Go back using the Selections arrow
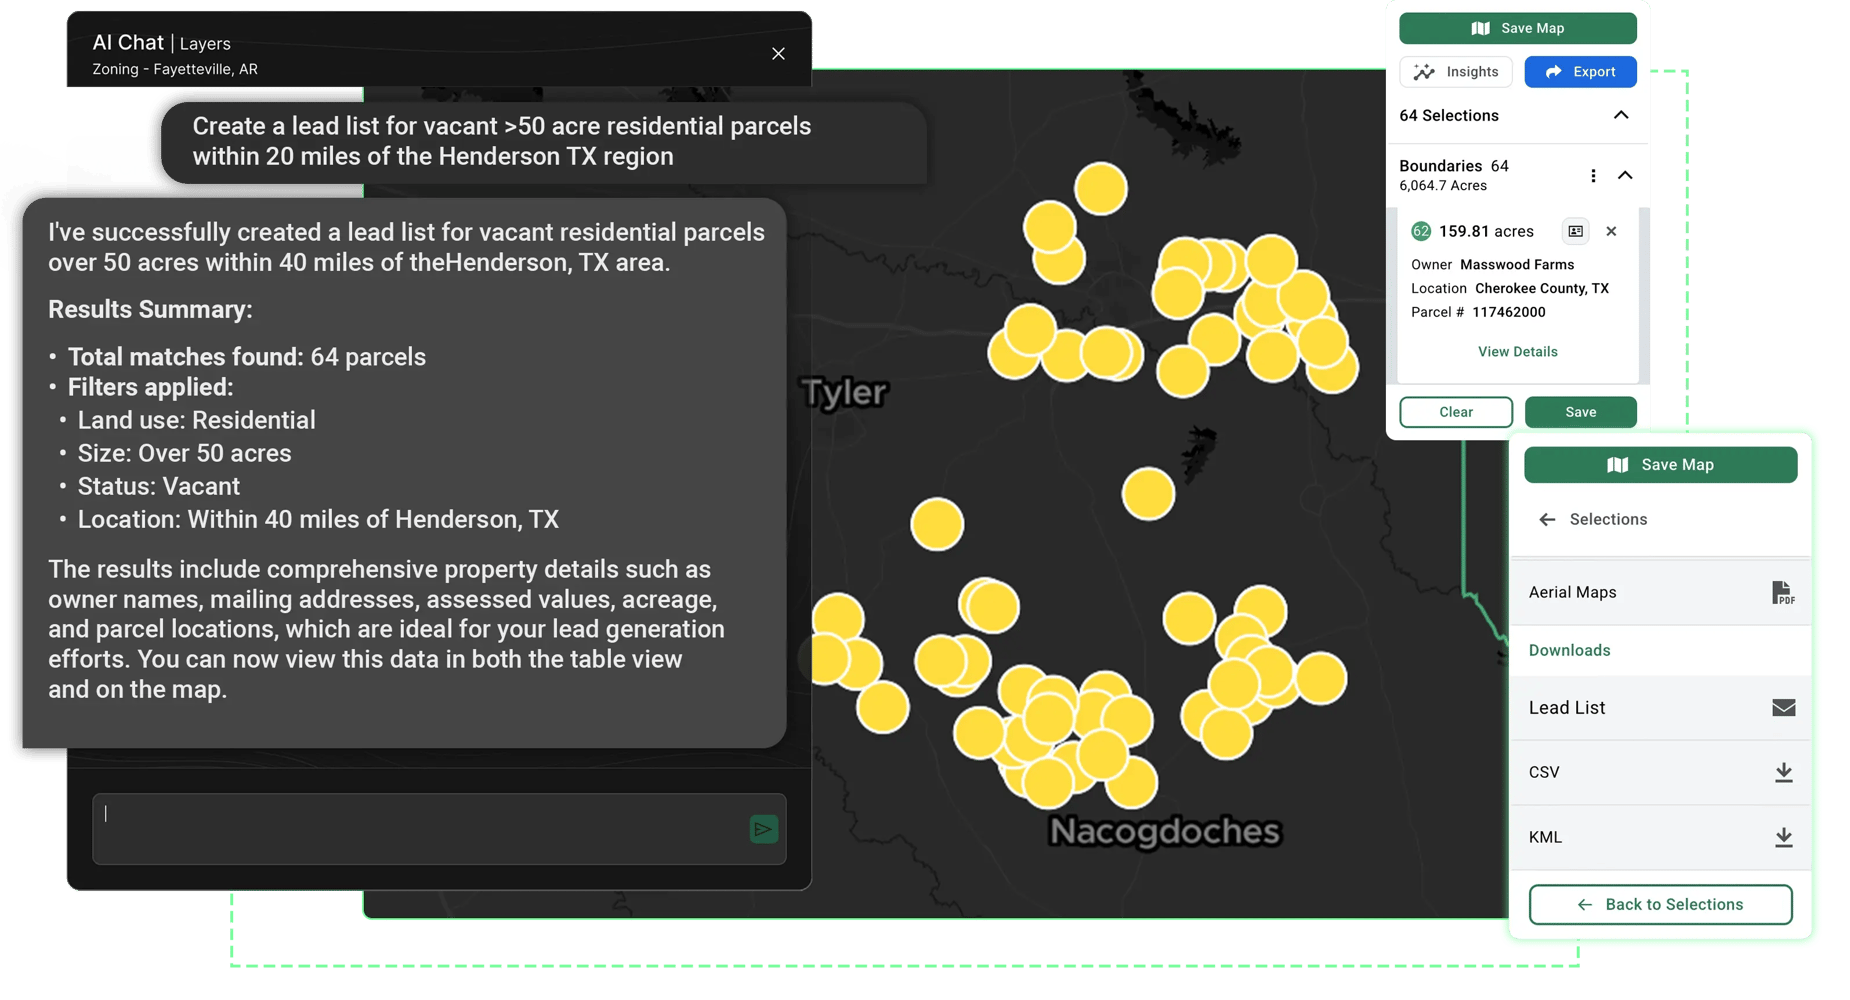1850x1000 pixels. click(x=1547, y=519)
